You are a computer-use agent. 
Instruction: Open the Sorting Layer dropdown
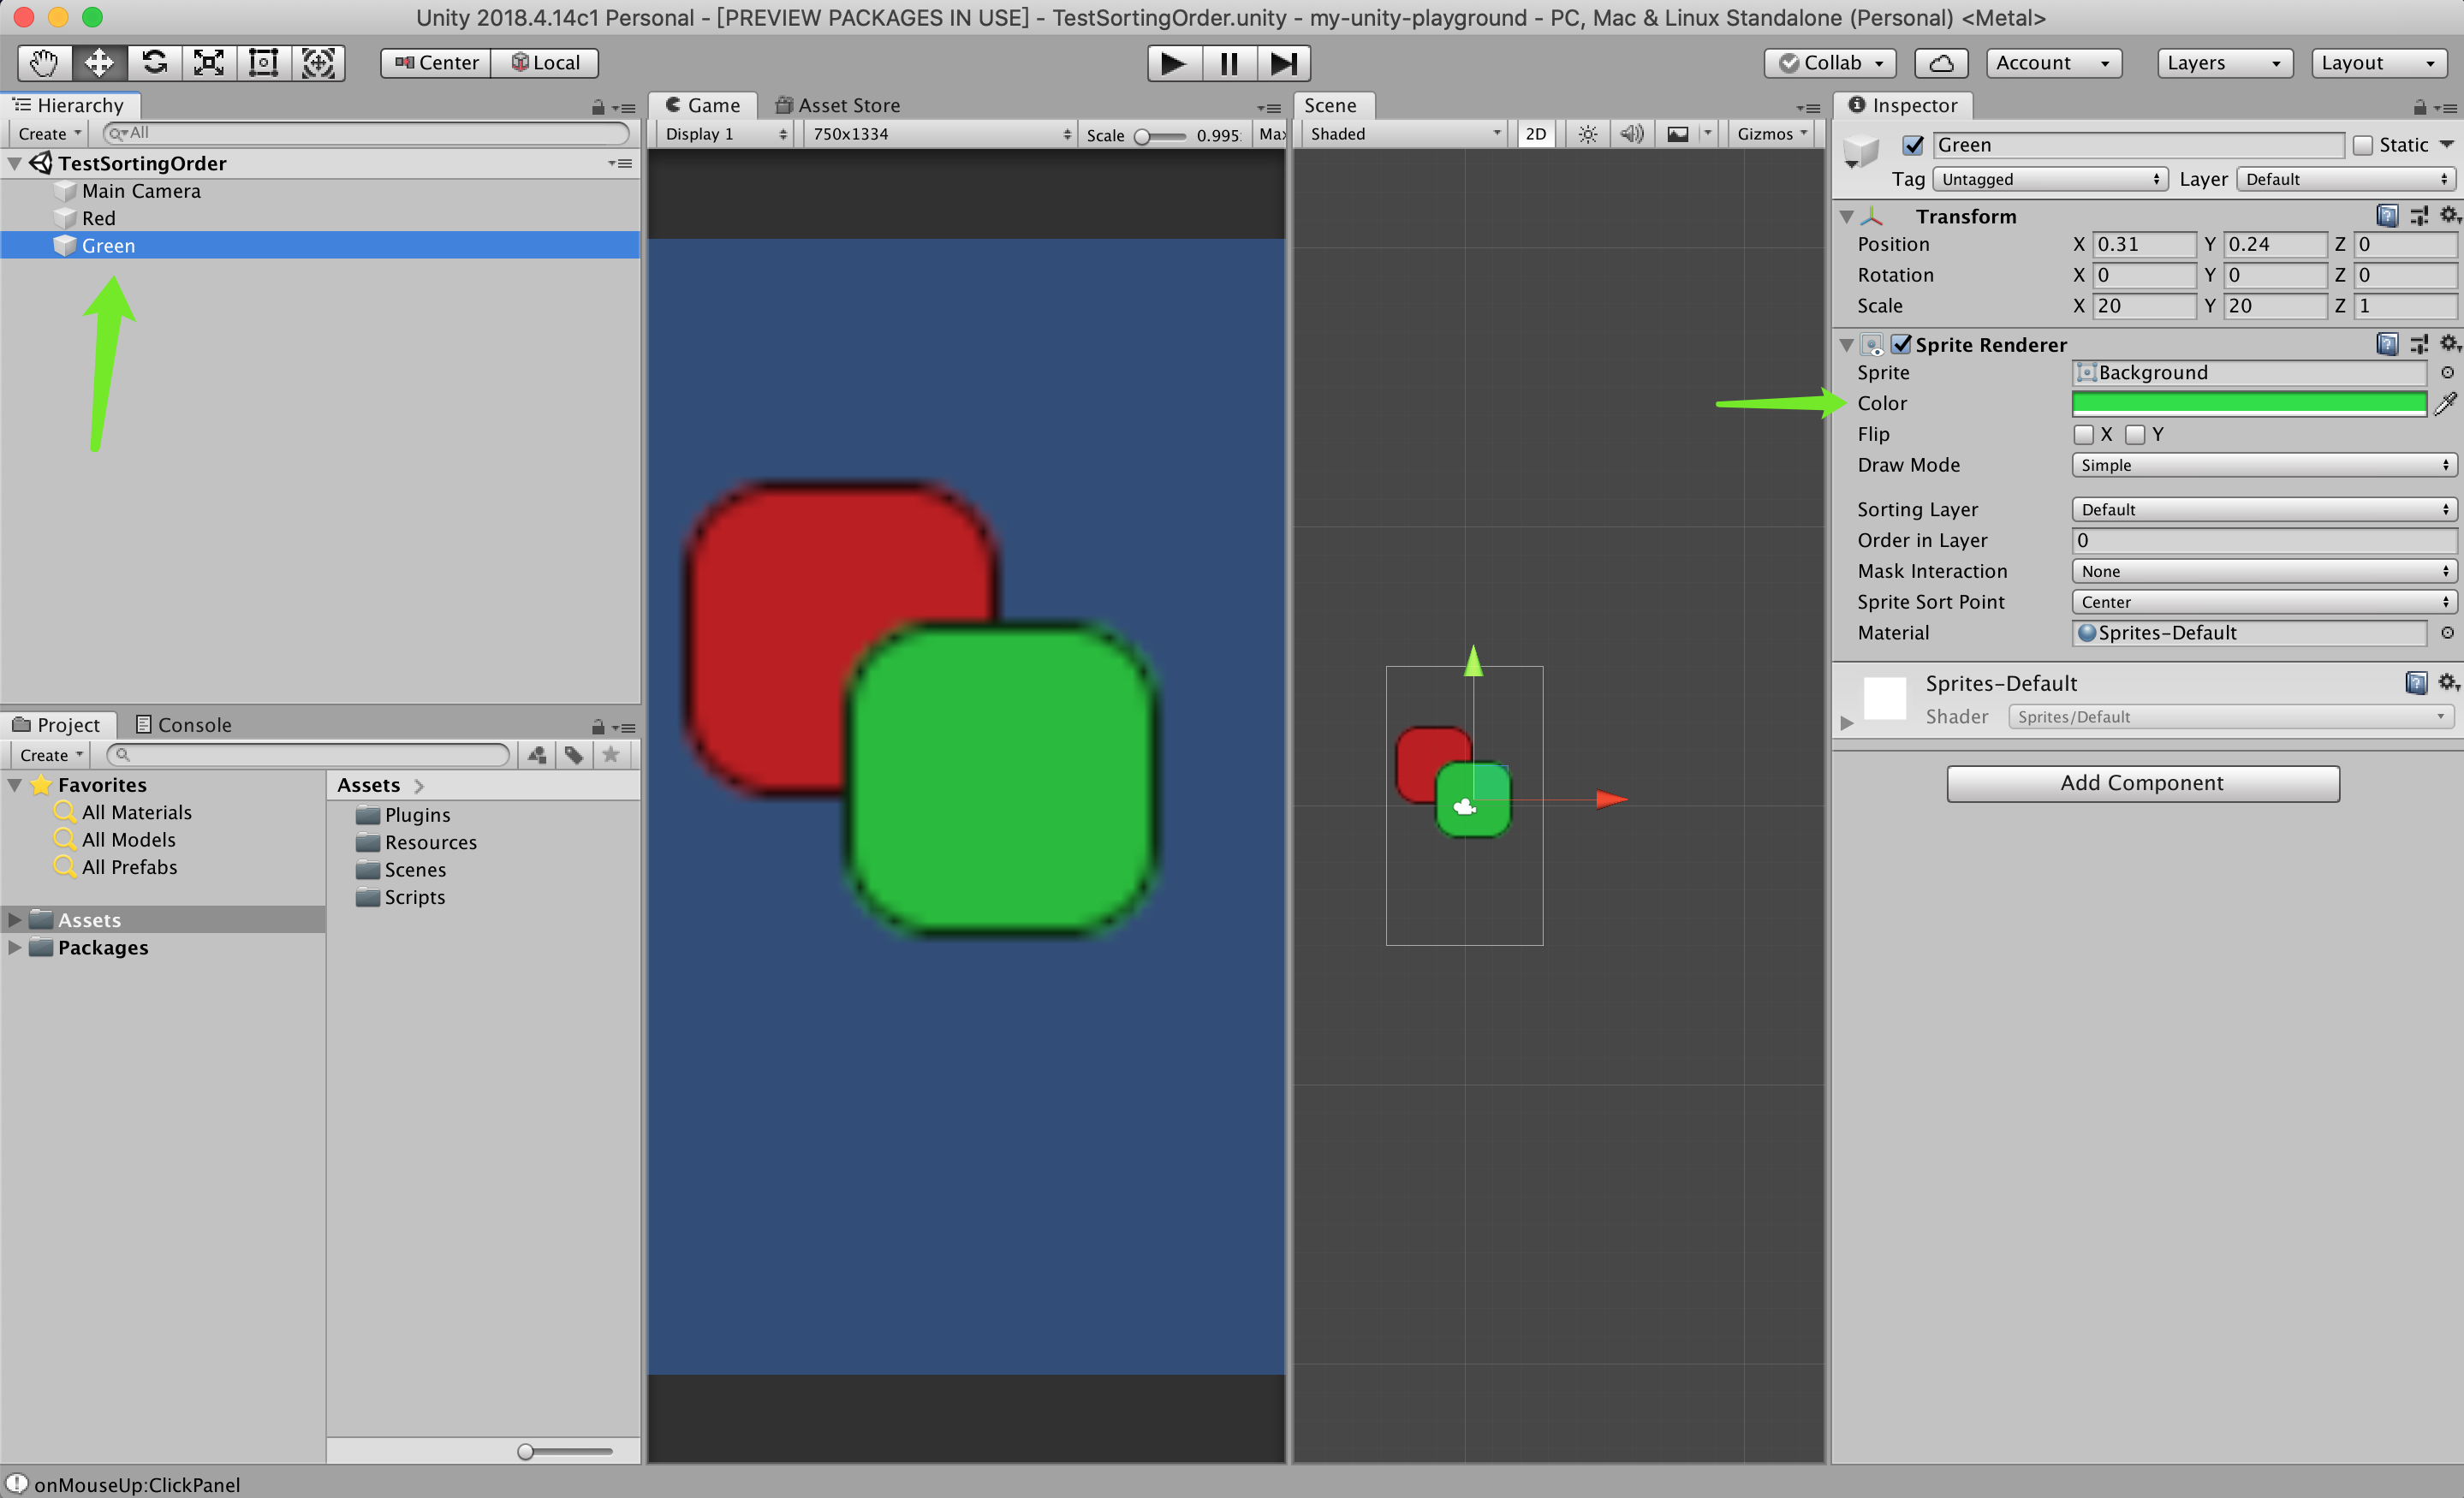pos(2263,510)
